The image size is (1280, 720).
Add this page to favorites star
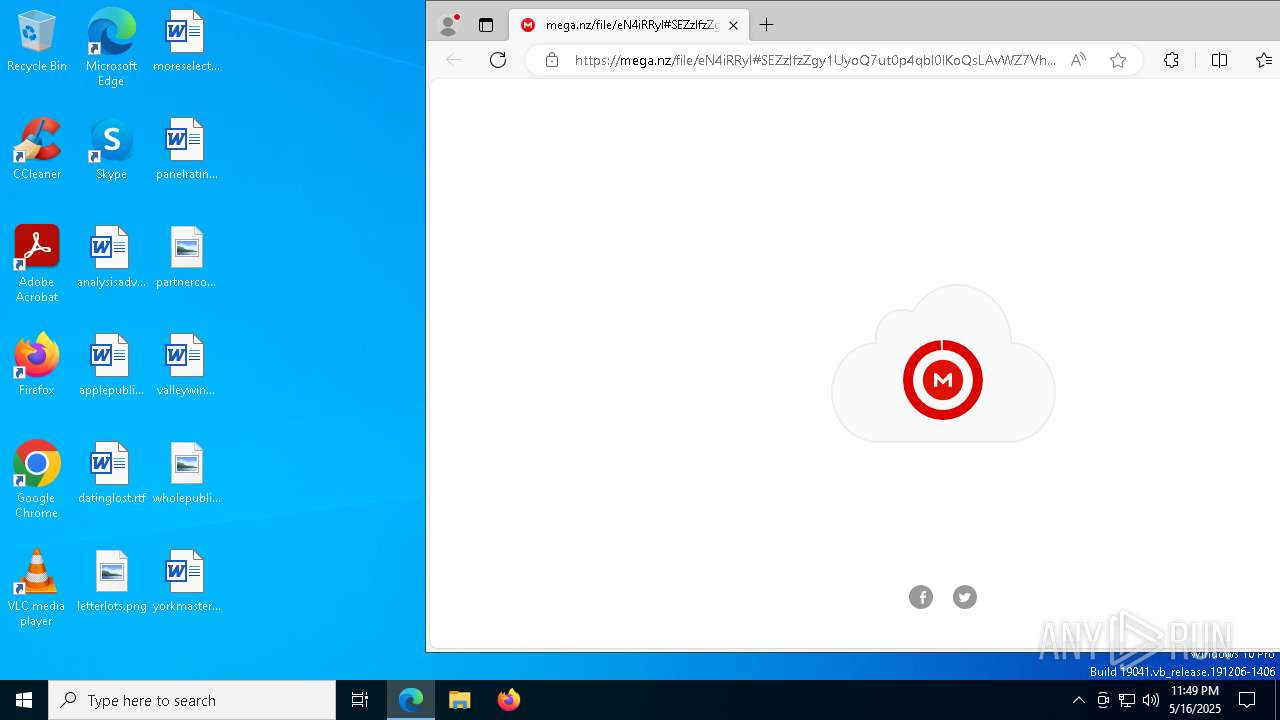pos(1118,60)
